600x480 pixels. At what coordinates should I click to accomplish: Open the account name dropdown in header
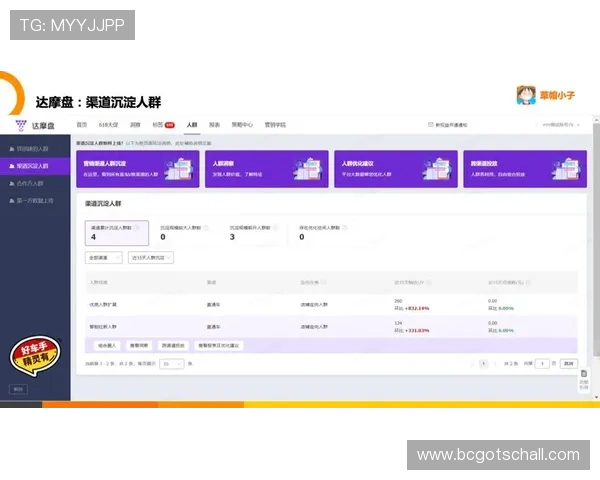coord(561,125)
